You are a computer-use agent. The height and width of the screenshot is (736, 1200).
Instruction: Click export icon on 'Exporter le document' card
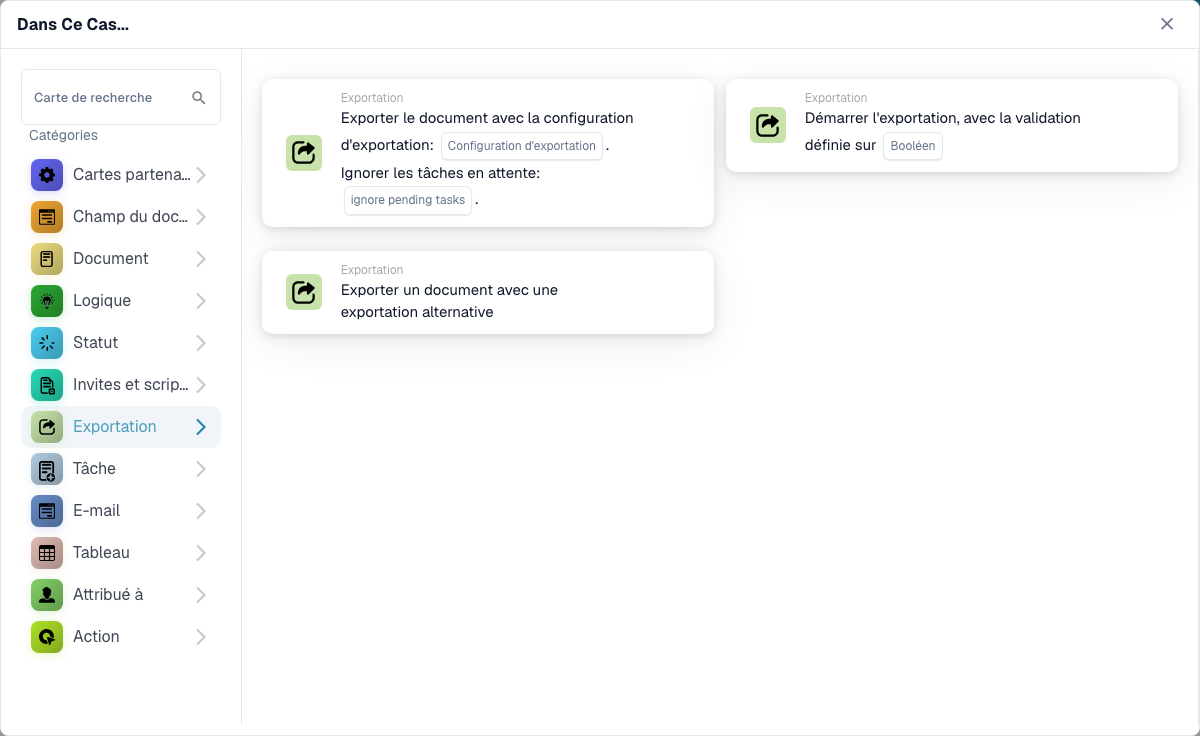[304, 153]
